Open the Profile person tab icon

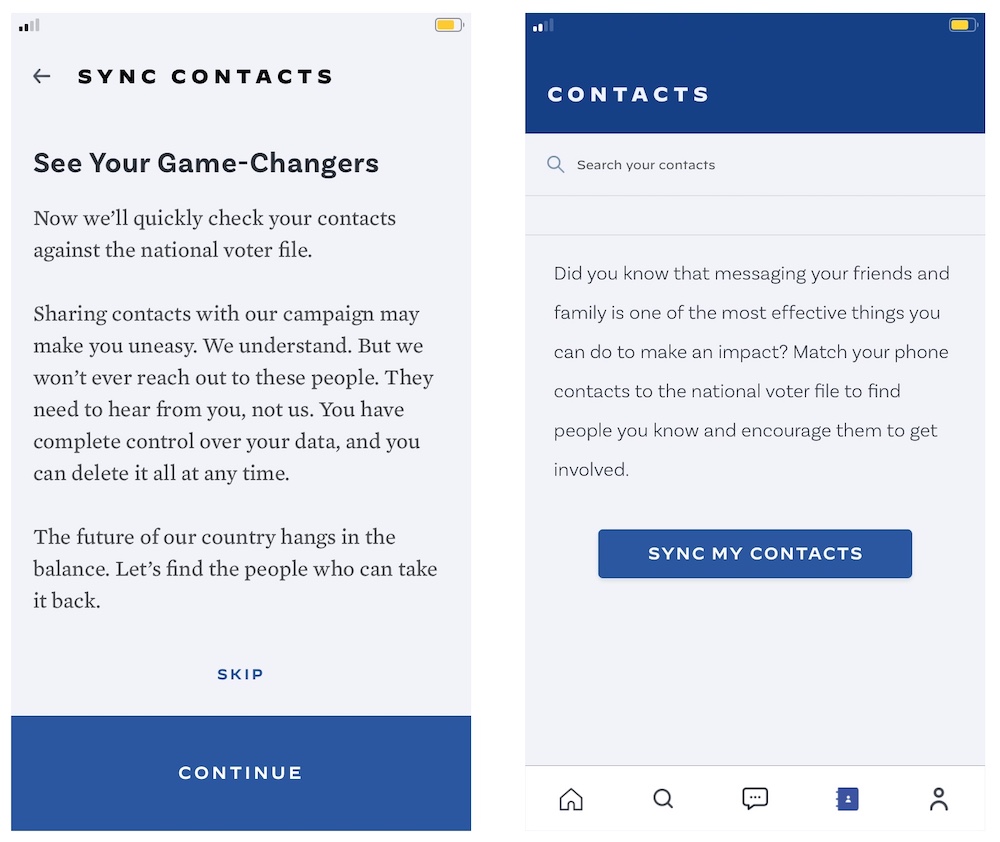coord(938,799)
